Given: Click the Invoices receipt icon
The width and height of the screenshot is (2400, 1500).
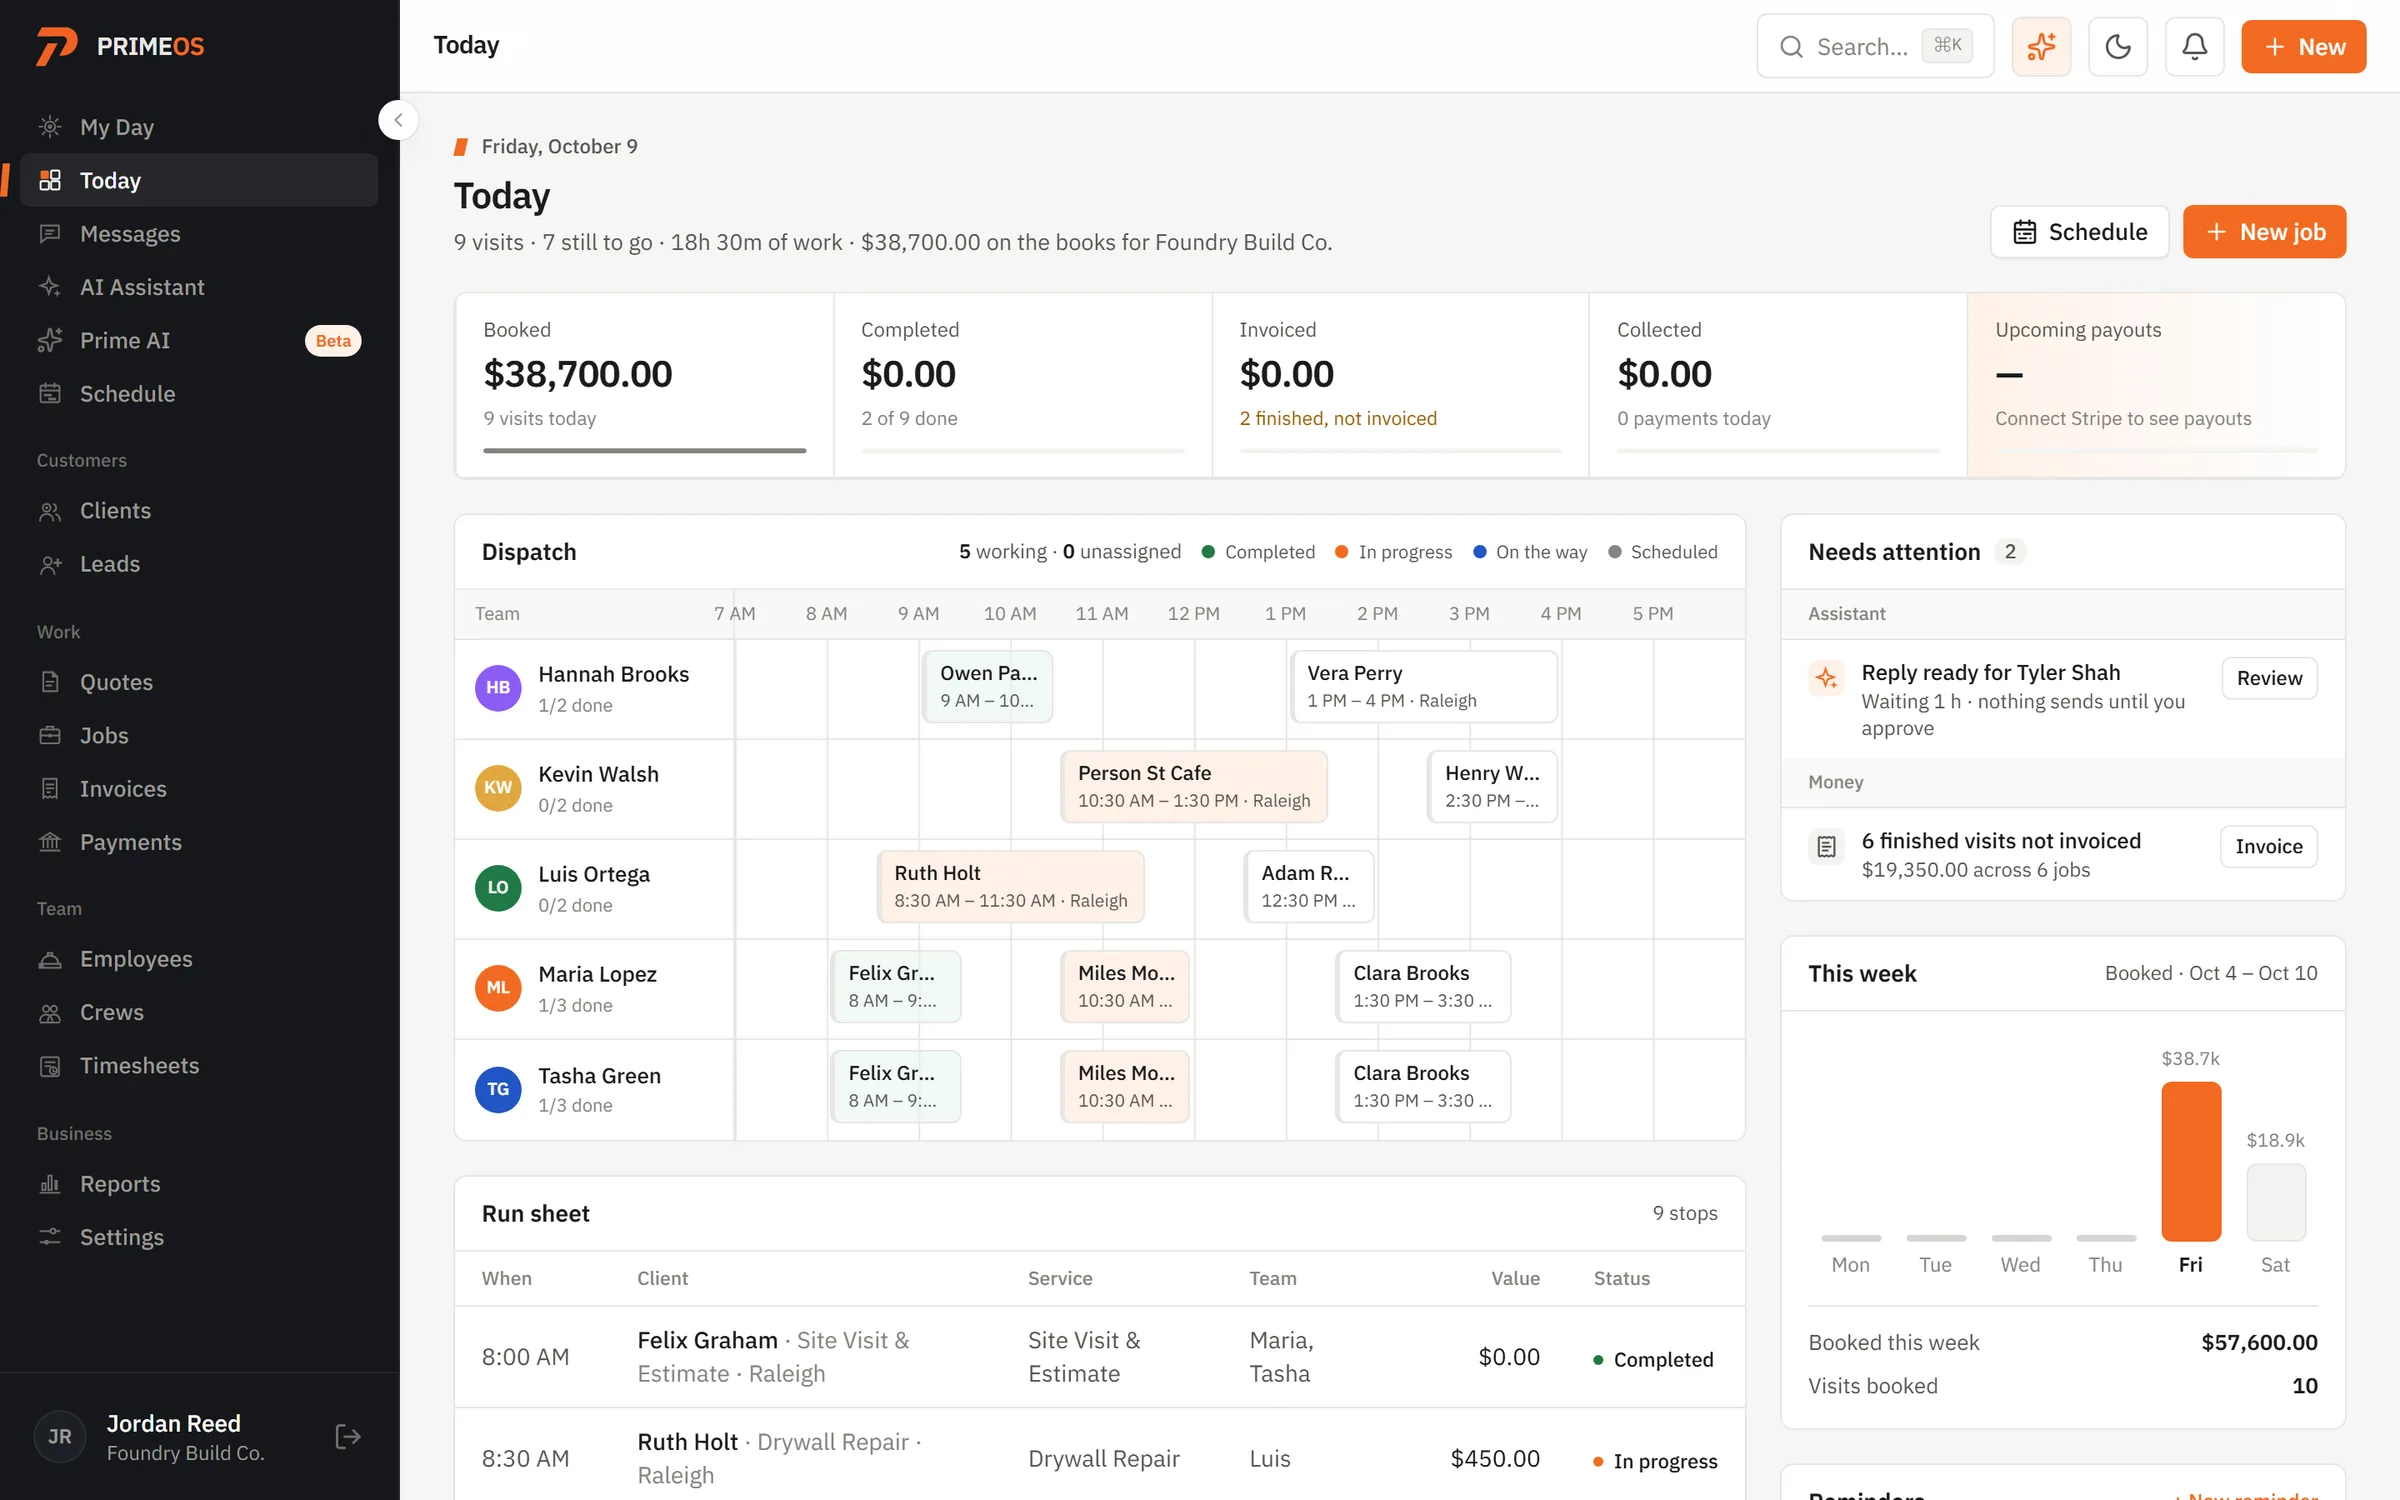Looking at the screenshot, I should point(50,789).
